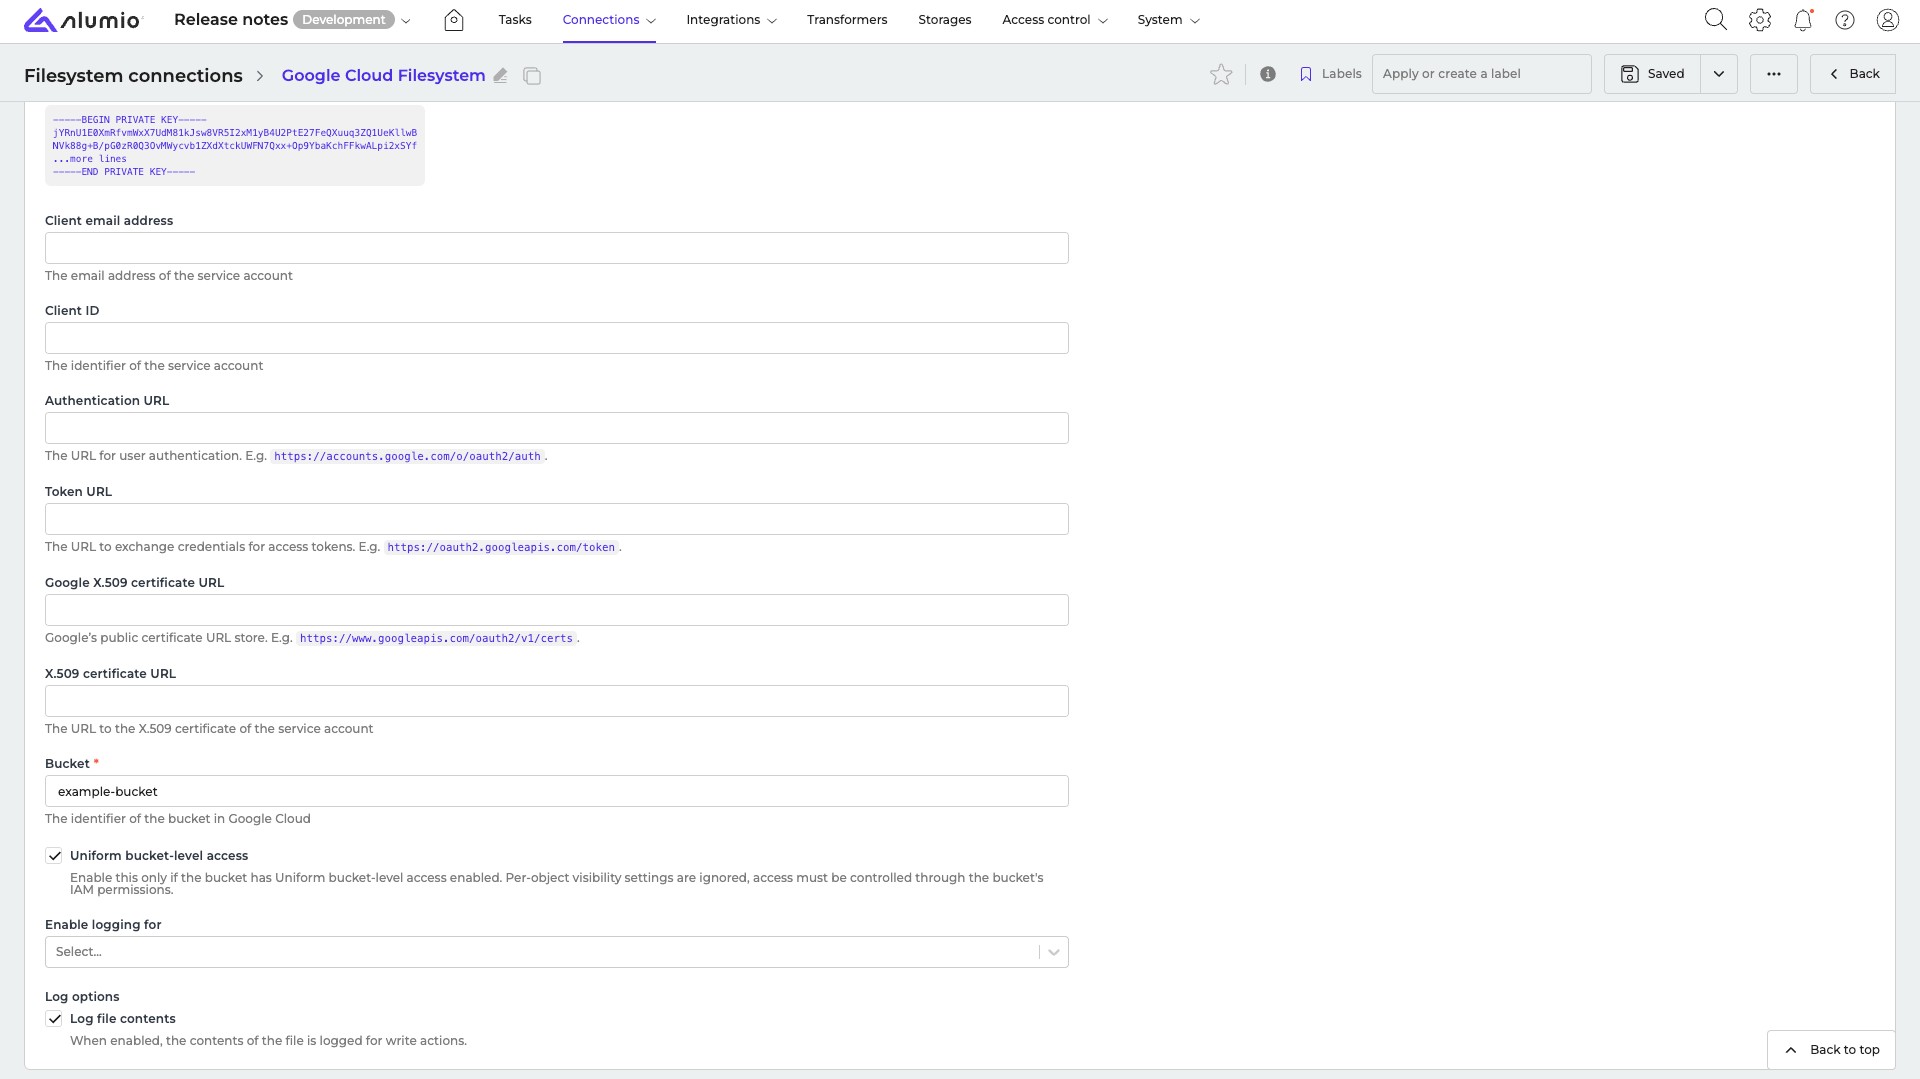The height and width of the screenshot is (1079, 1920).
Task: Toggle Uniform bucket-level access checkbox
Action: (54, 856)
